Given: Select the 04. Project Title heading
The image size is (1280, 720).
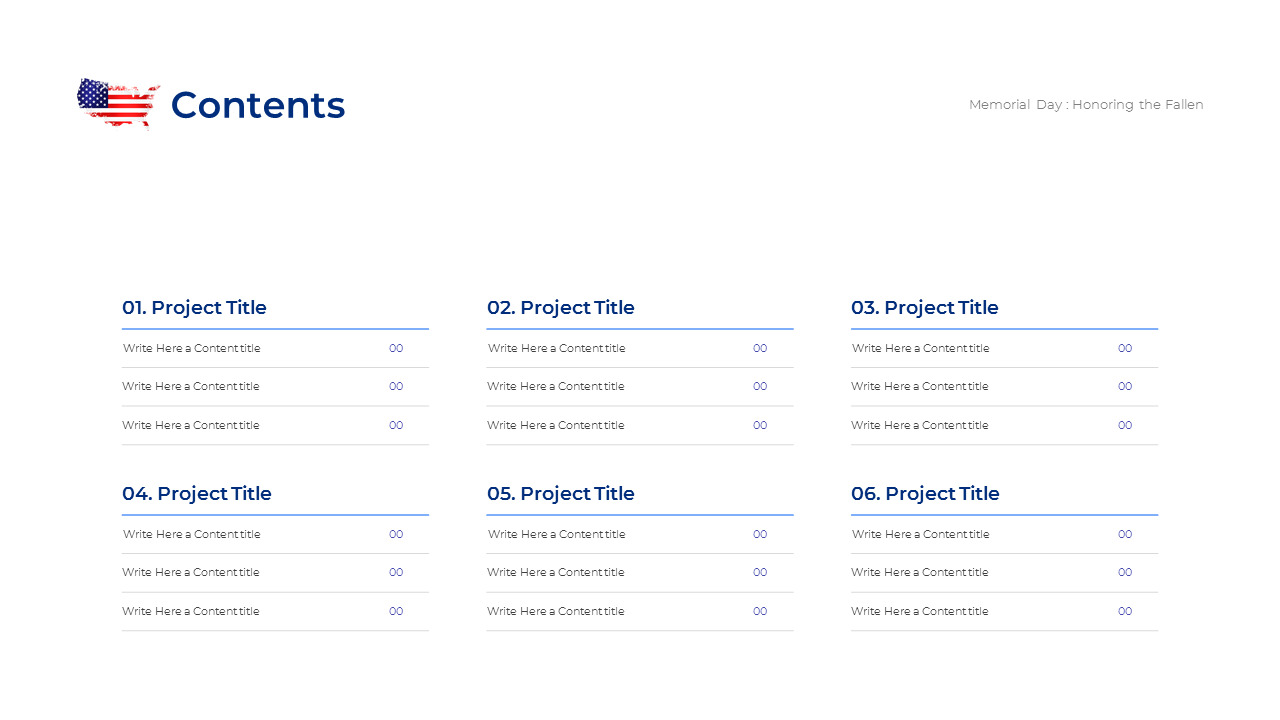Looking at the screenshot, I should (197, 494).
